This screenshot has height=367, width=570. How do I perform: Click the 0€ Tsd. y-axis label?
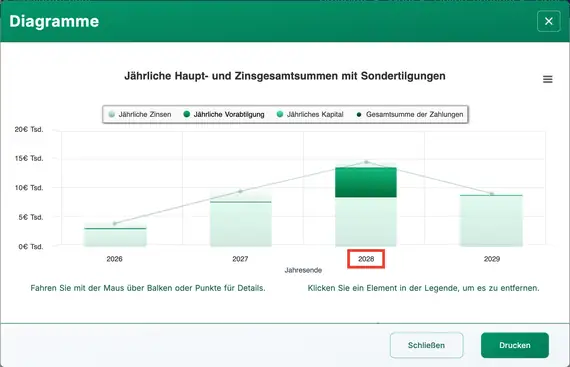tap(31, 247)
